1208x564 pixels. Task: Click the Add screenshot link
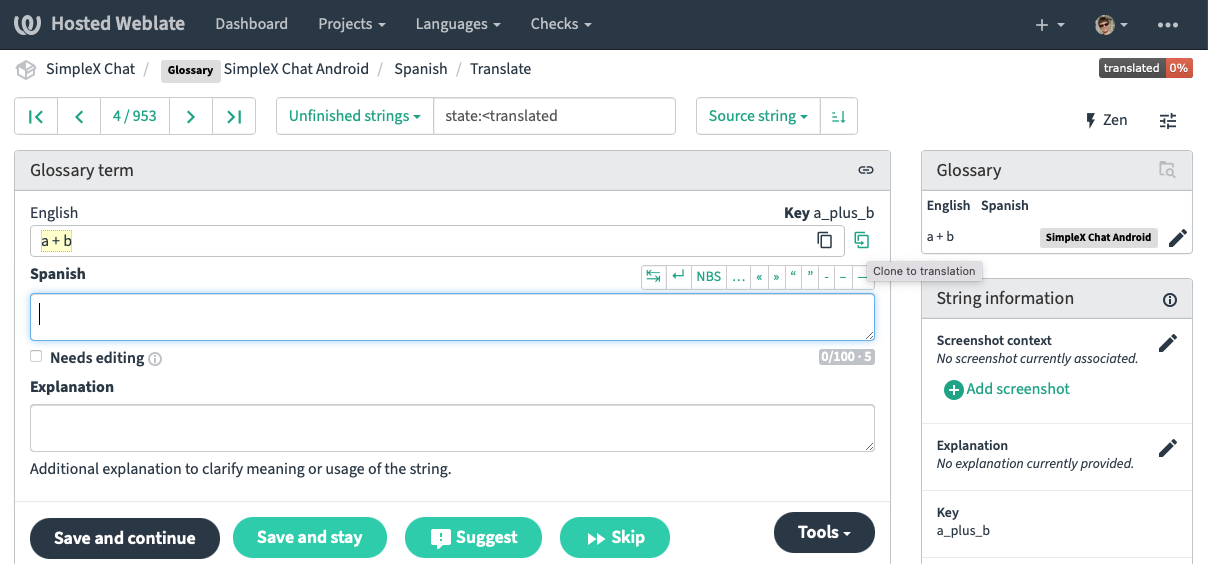1007,389
